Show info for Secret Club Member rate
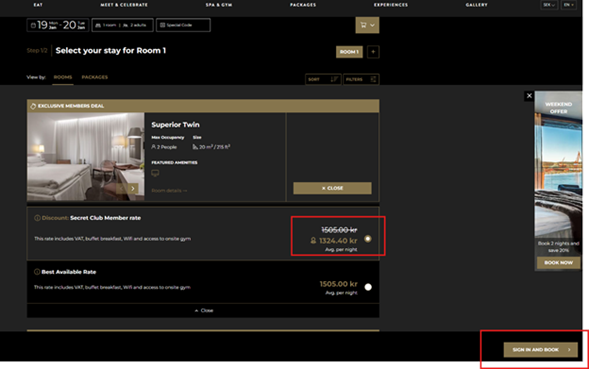The height and width of the screenshot is (369, 589). [37, 218]
